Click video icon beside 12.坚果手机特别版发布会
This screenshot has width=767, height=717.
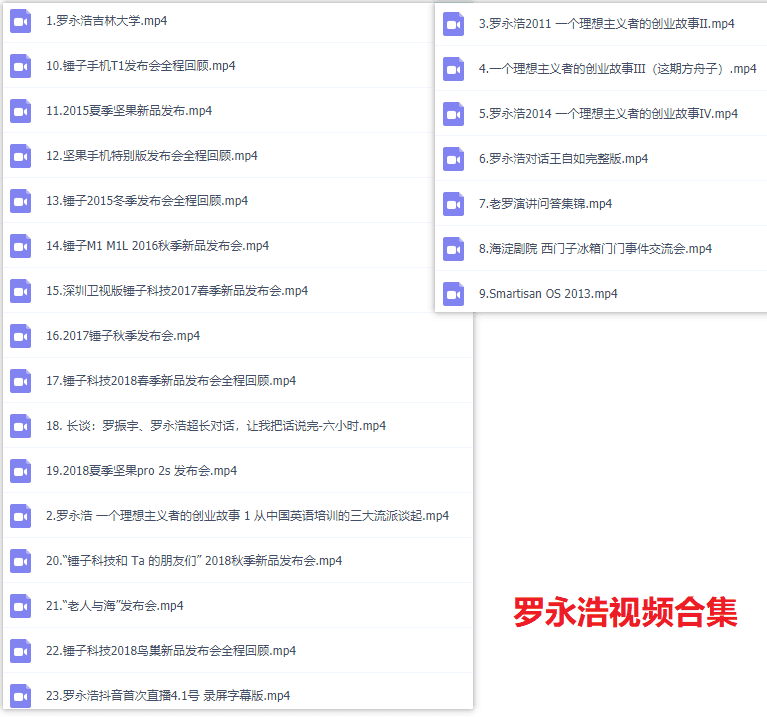pyautogui.click(x=21, y=156)
